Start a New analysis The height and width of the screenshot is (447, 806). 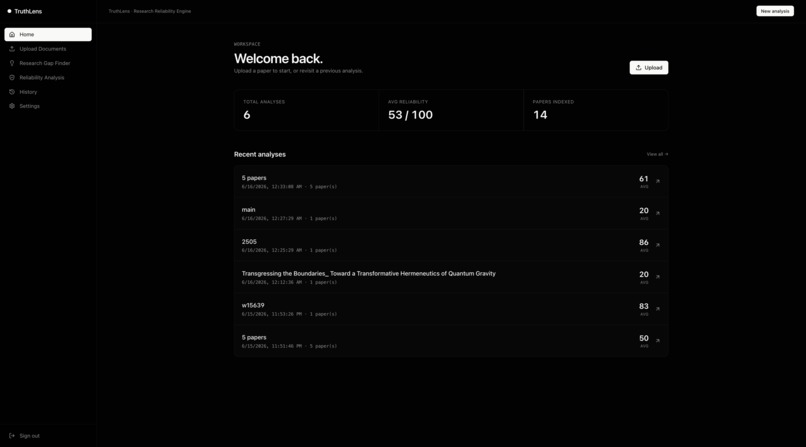(x=775, y=11)
